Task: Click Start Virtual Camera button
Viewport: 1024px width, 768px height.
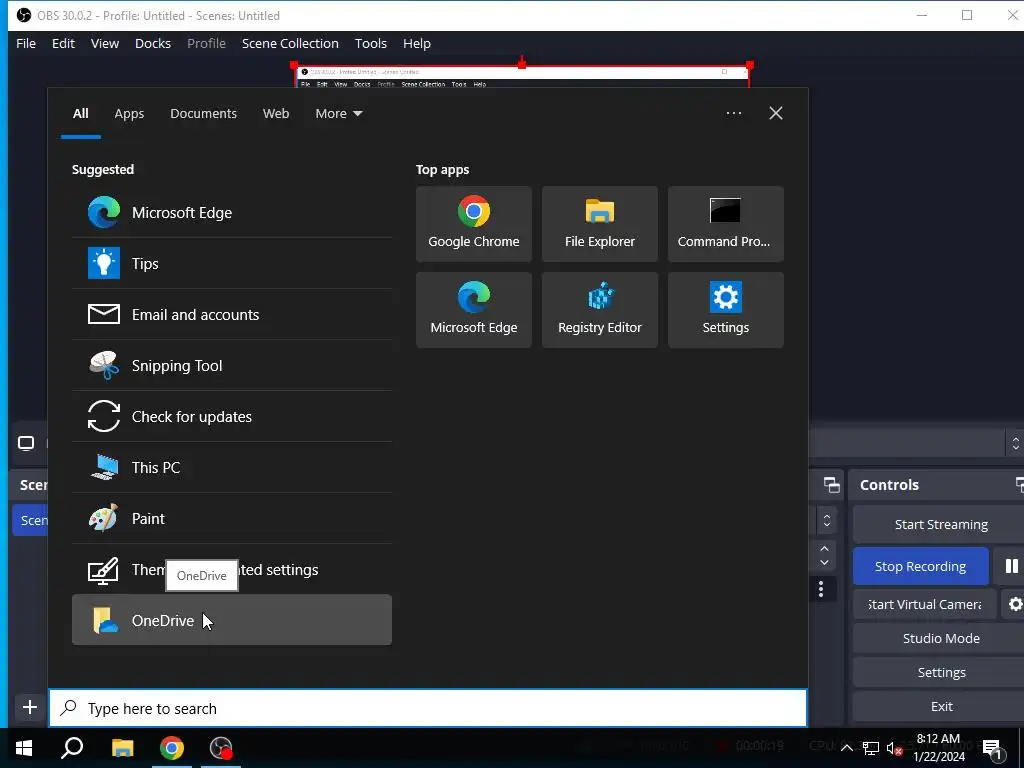Action: (x=924, y=604)
